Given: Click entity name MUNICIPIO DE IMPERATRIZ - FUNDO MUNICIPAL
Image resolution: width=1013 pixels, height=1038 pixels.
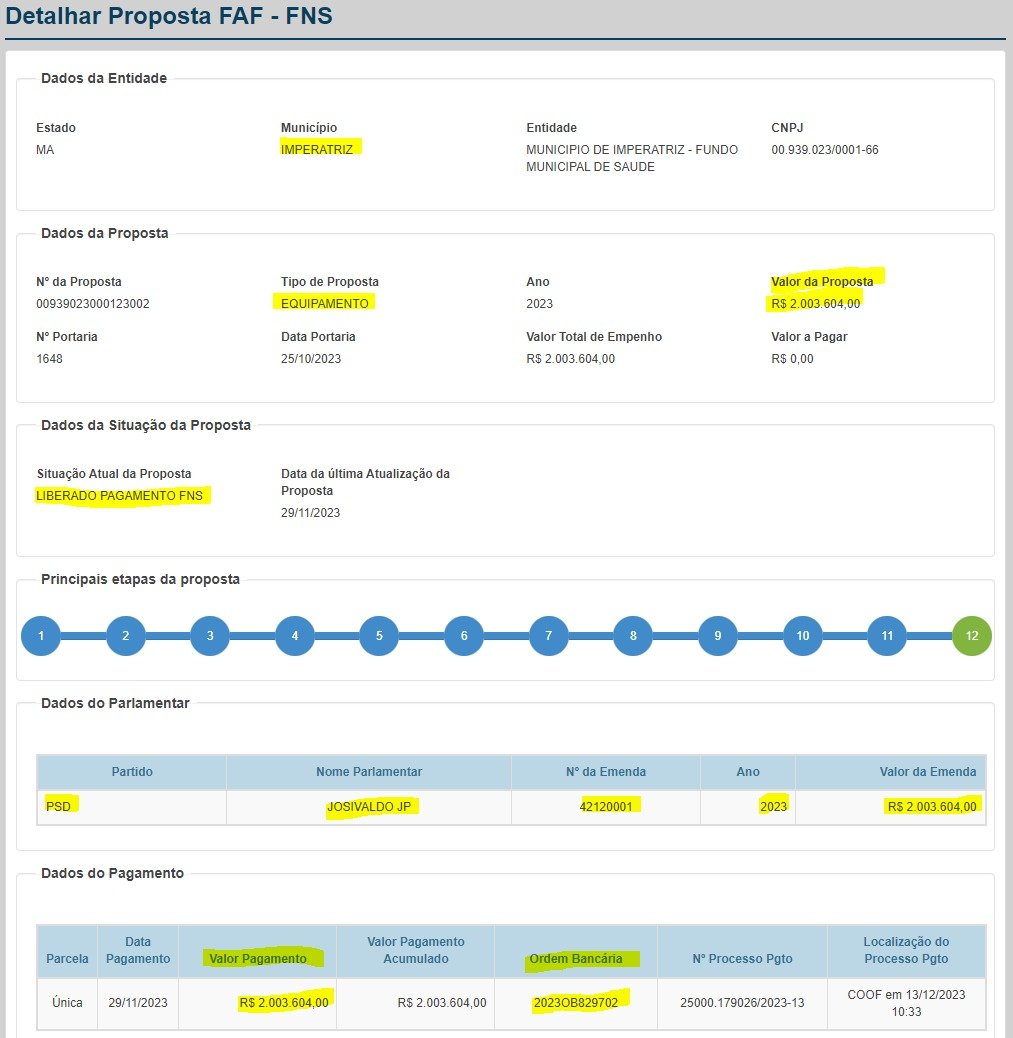Looking at the screenshot, I should click(x=632, y=158).
